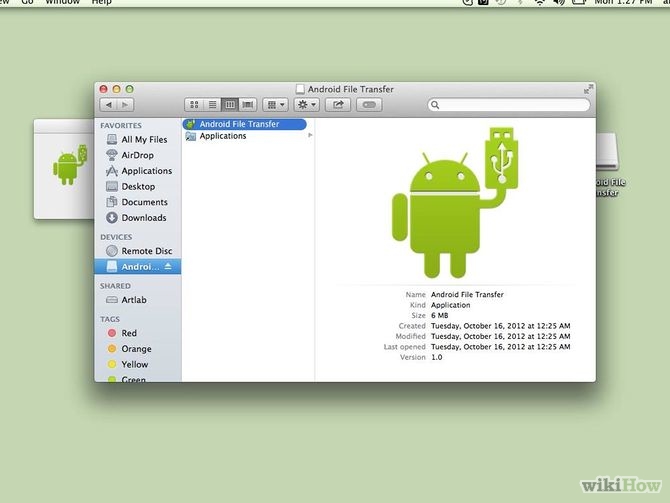
Task: Click the AirDrop parachute icon
Action: pos(112,155)
